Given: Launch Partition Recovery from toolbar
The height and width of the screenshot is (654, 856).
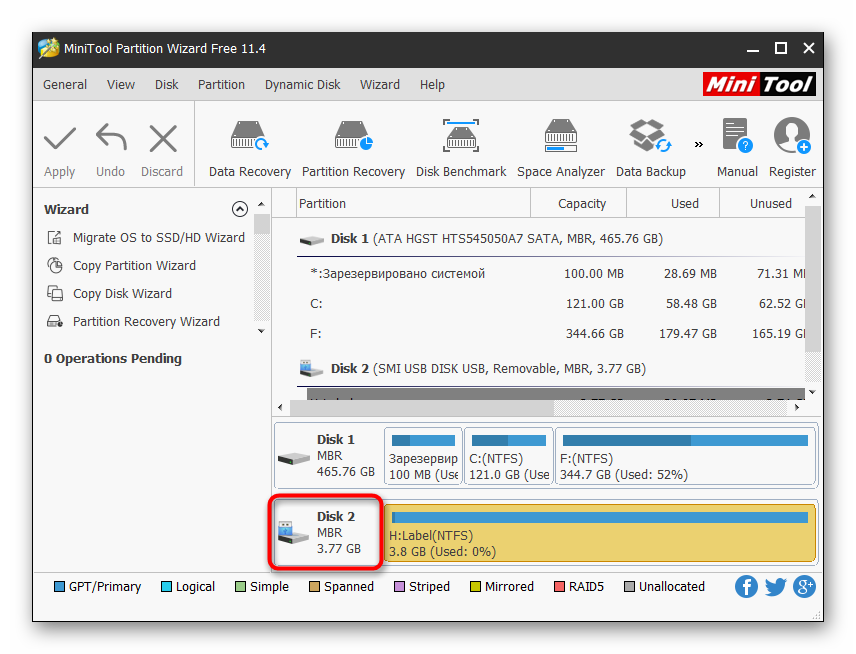Looking at the screenshot, I should (x=353, y=148).
